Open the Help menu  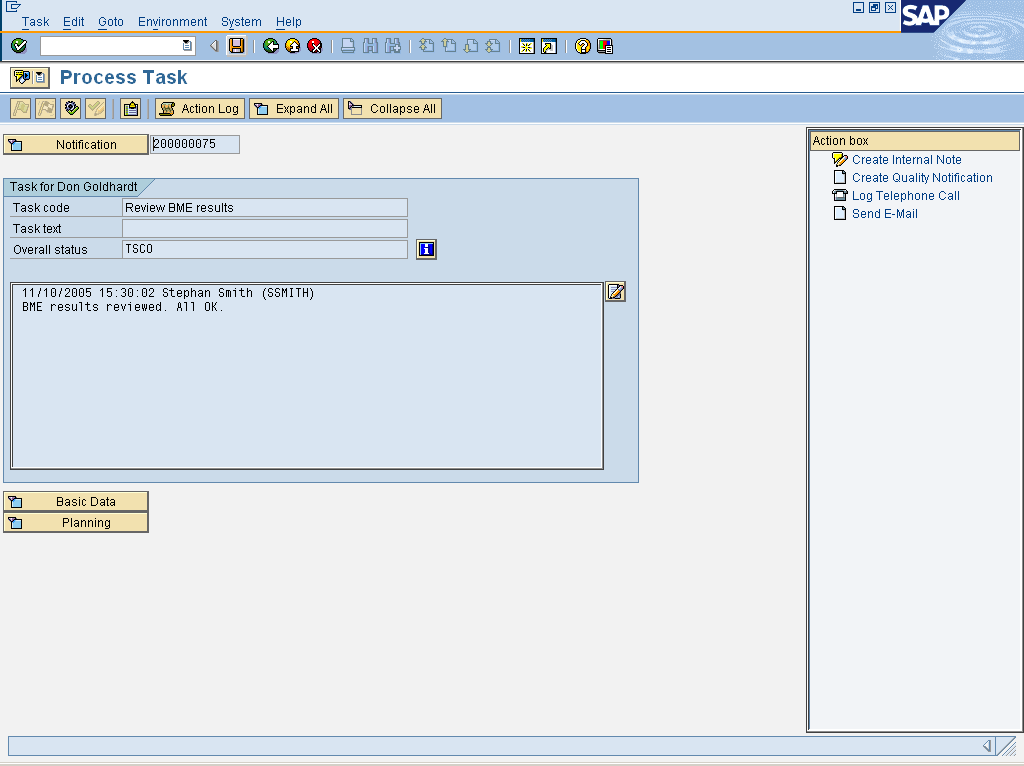click(289, 22)
